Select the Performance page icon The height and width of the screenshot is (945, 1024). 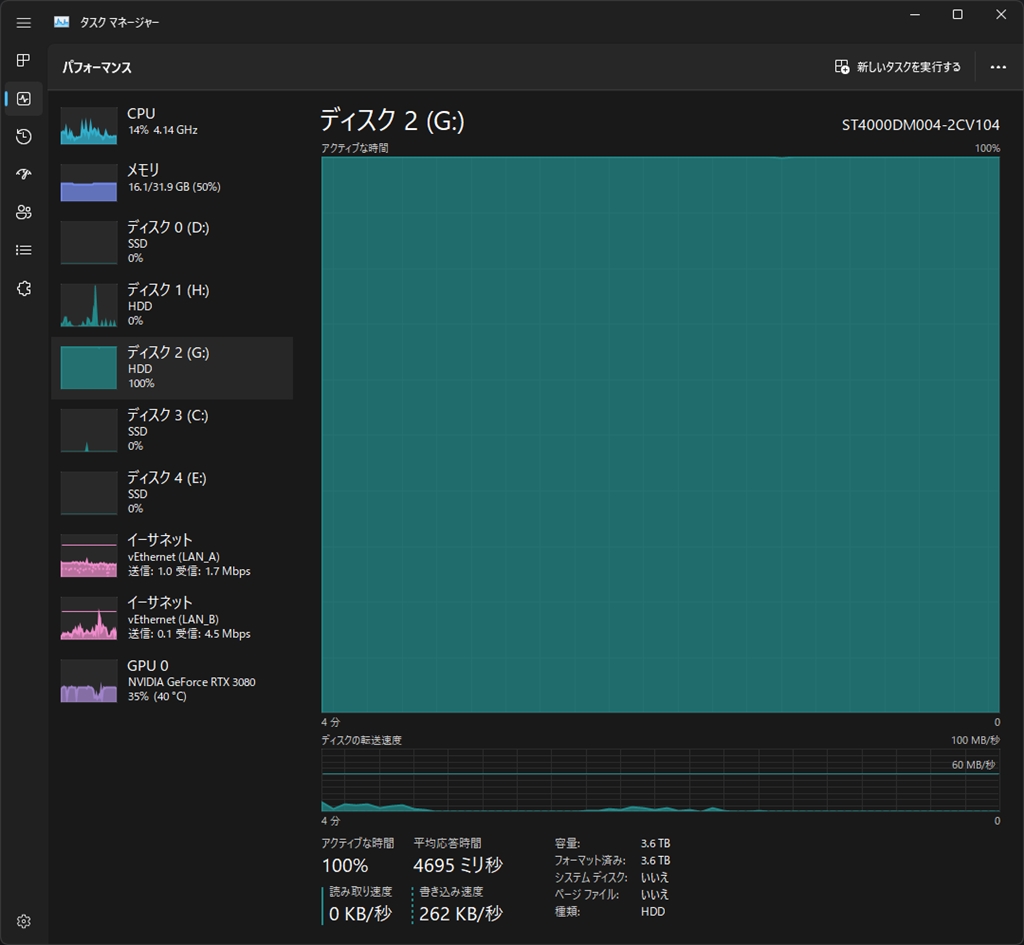[x=24, y=99]
